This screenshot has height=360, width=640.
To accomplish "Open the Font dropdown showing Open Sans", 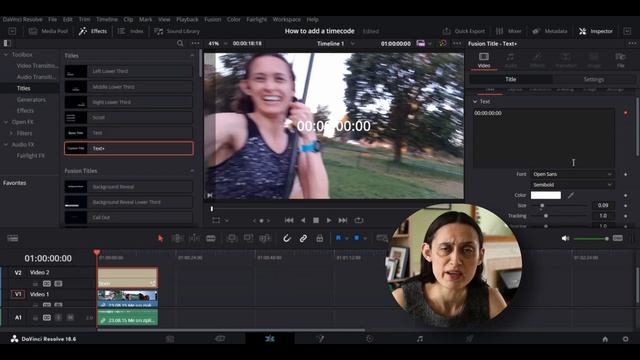I will pos(572,174).
